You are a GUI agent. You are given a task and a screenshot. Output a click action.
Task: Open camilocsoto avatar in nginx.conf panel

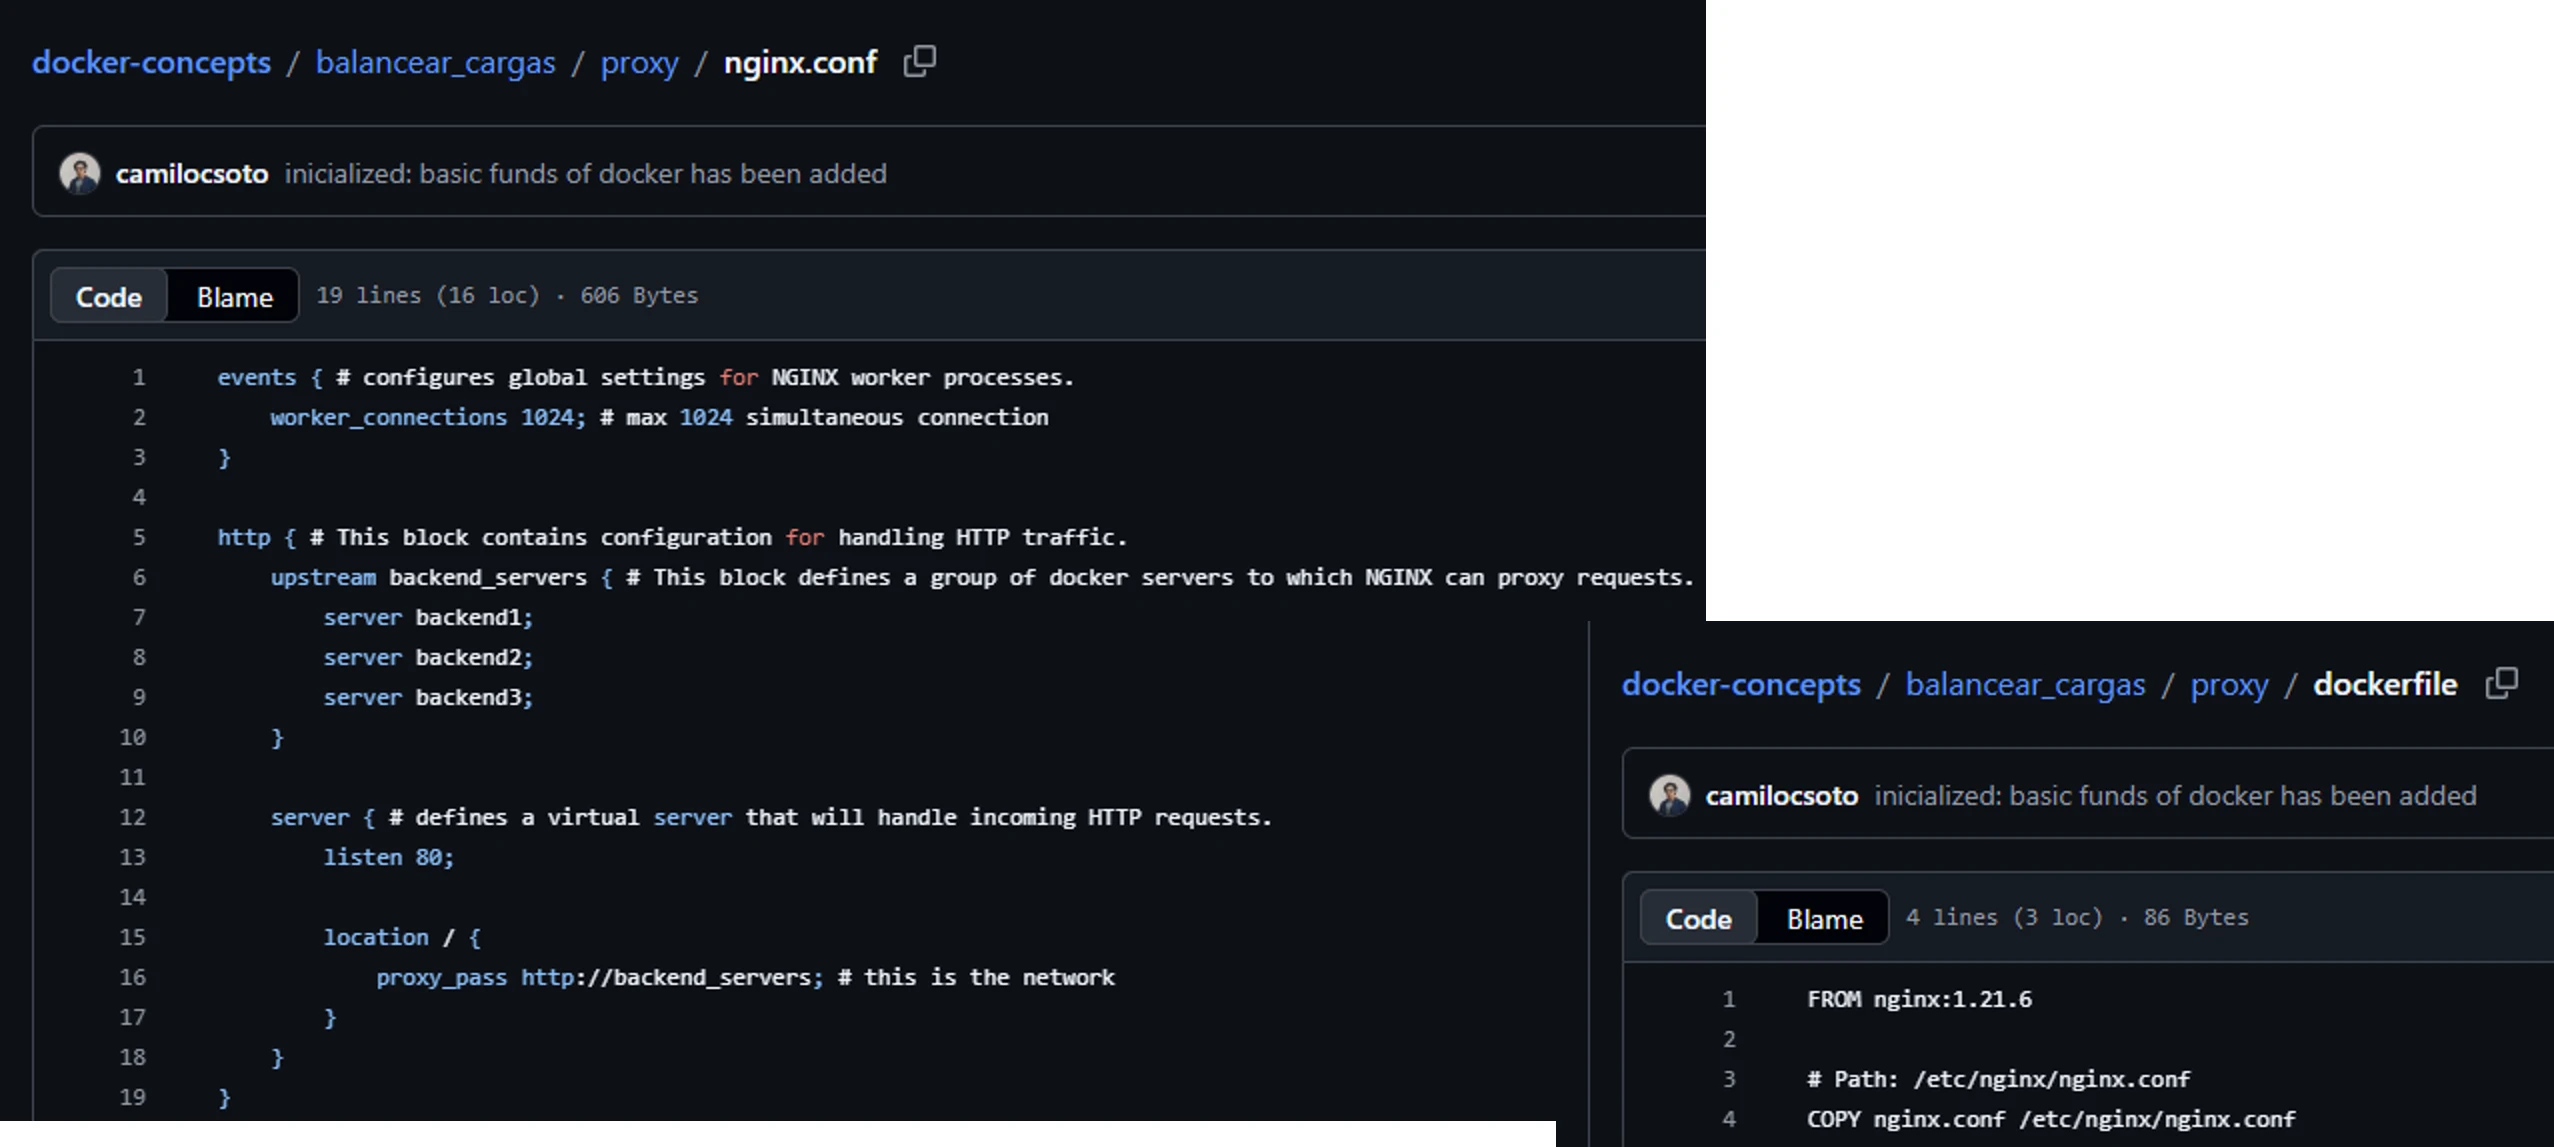[x=79, y=173]
